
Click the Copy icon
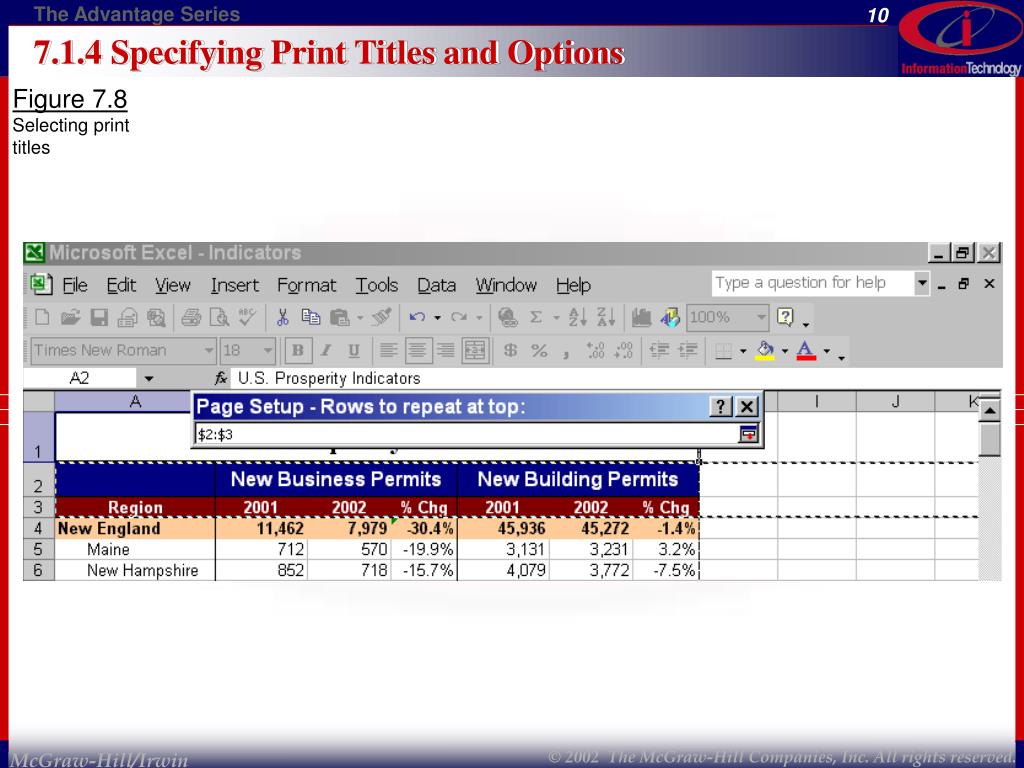click(x=310, y=318)
